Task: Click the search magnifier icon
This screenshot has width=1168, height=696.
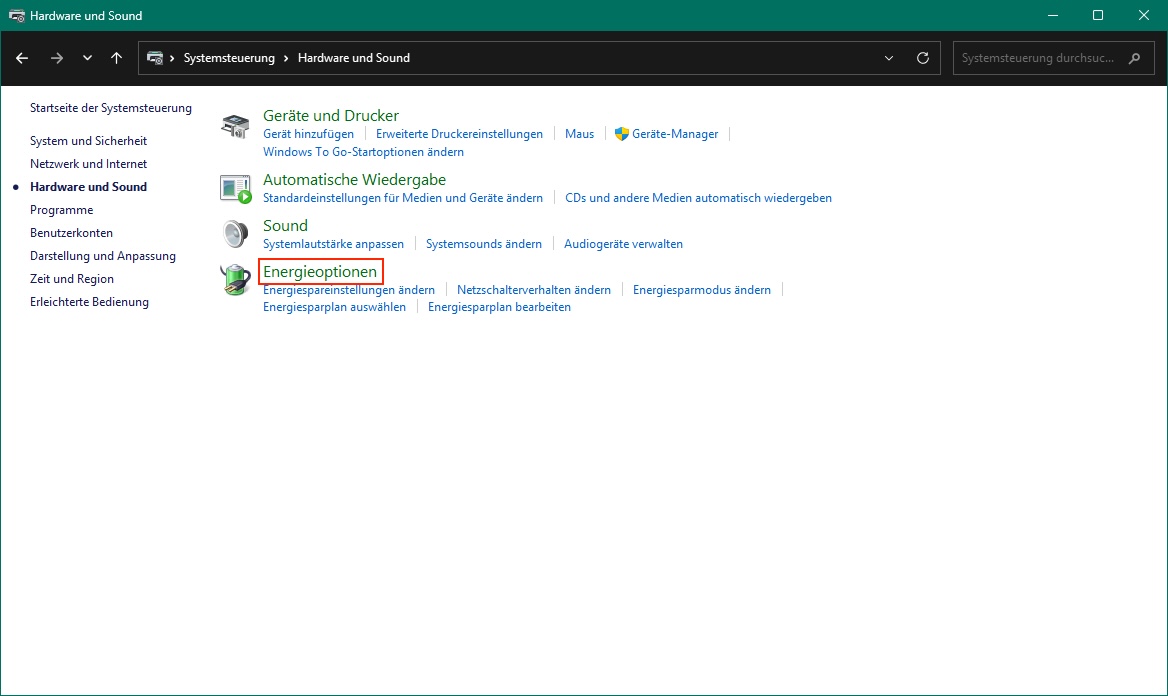Action: 1134,58
